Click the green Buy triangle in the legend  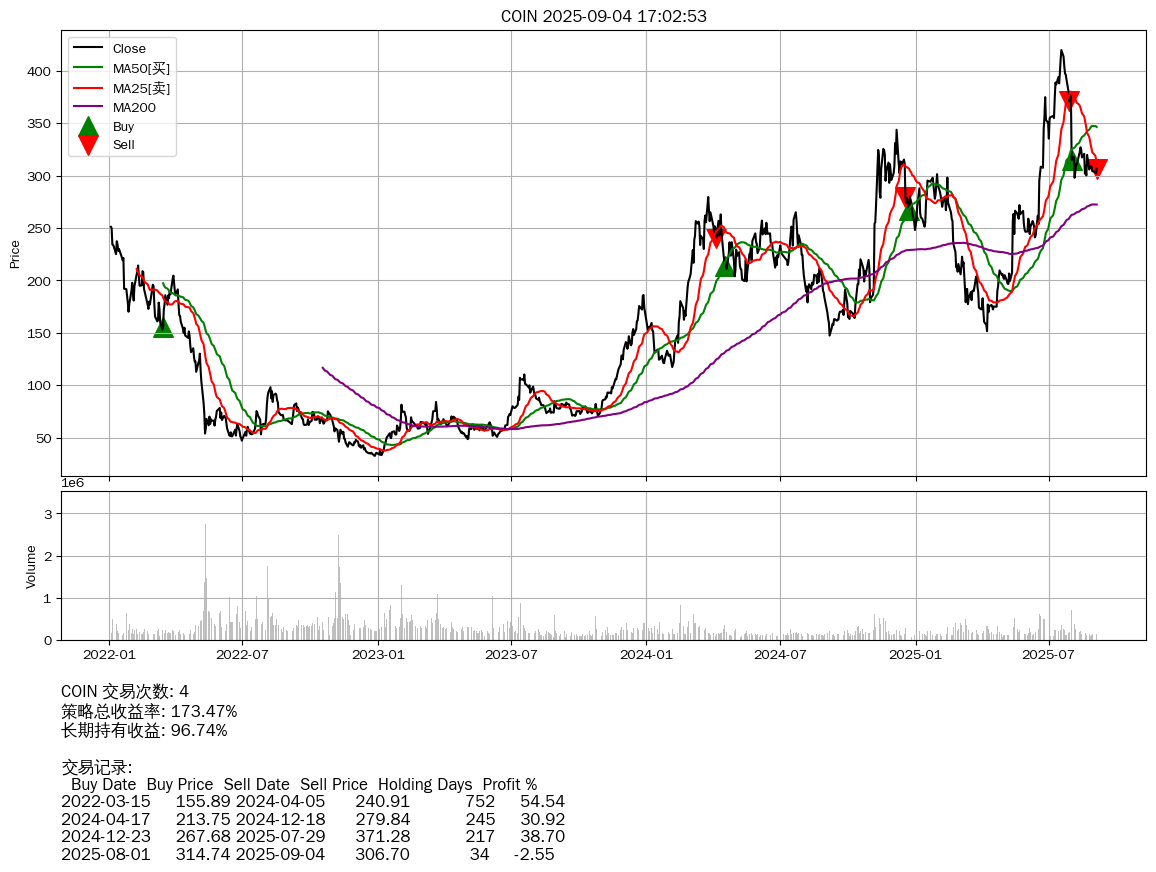point(89,126)
